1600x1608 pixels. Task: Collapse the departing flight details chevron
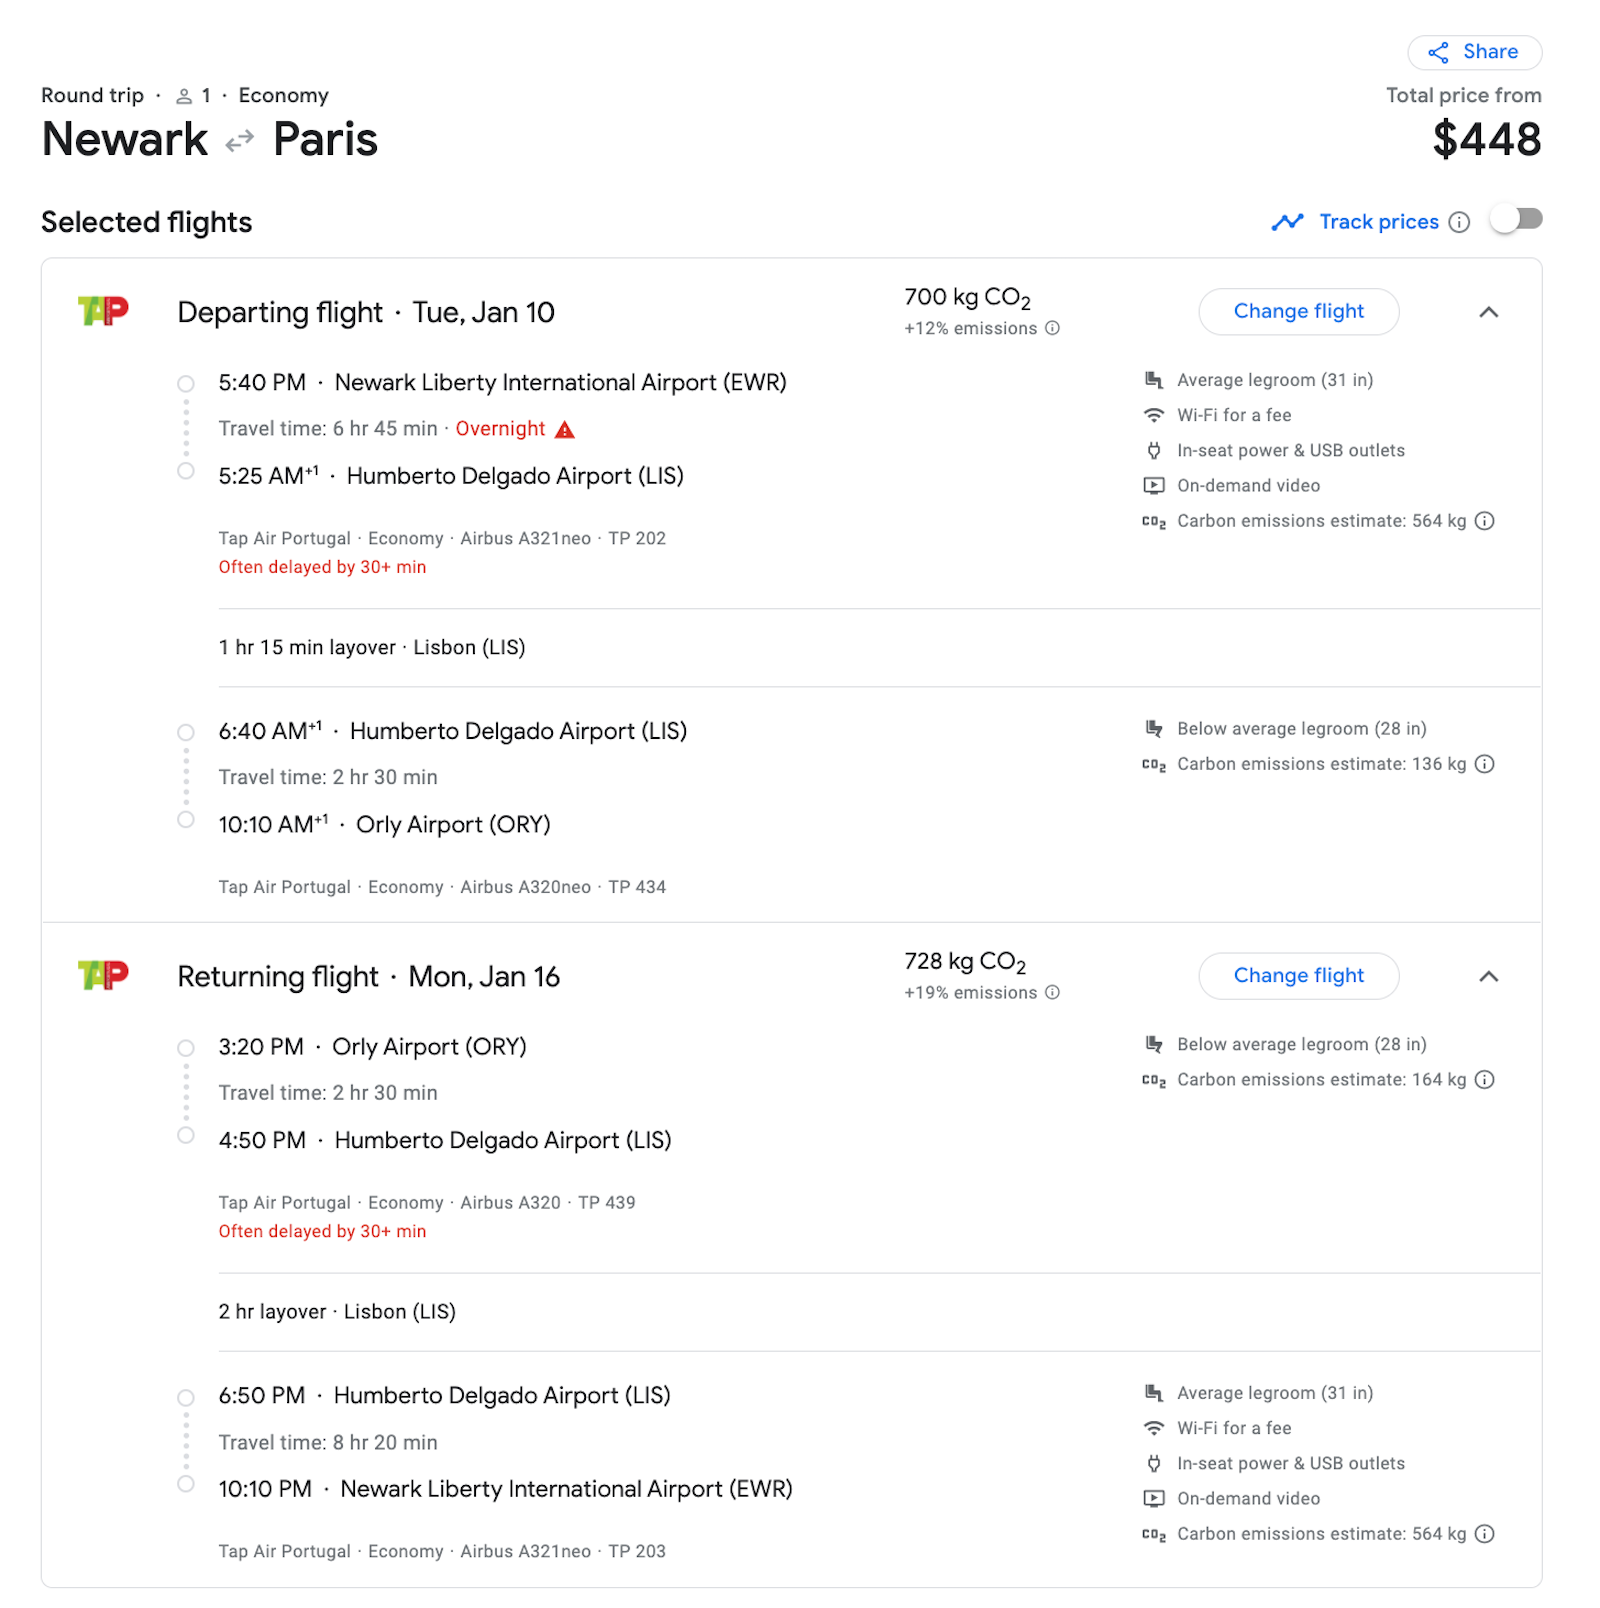[x=1489, y=311]
